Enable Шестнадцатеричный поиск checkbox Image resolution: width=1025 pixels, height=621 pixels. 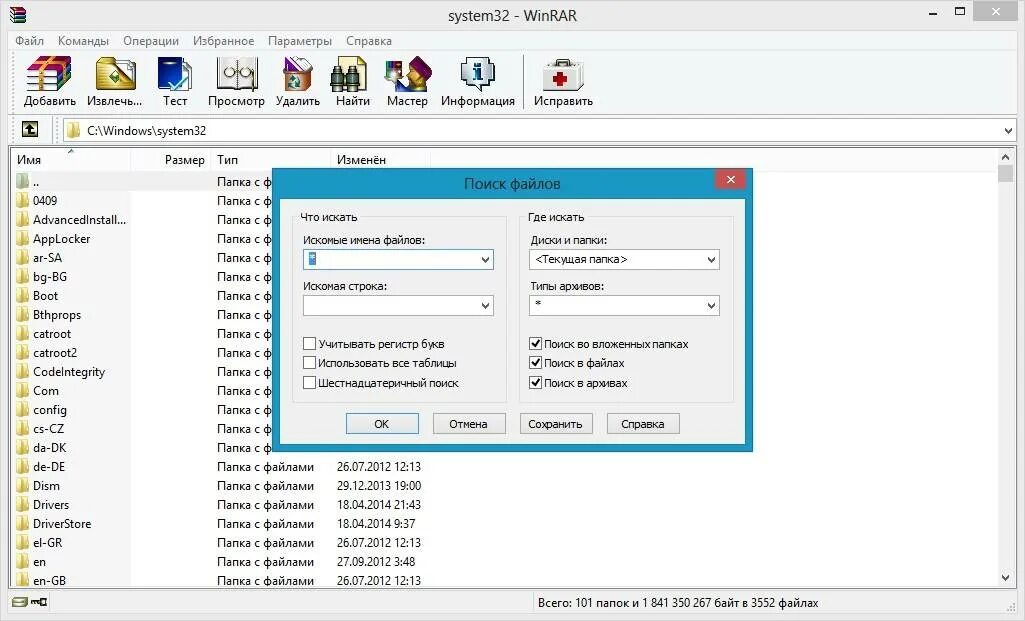(310, 382)
